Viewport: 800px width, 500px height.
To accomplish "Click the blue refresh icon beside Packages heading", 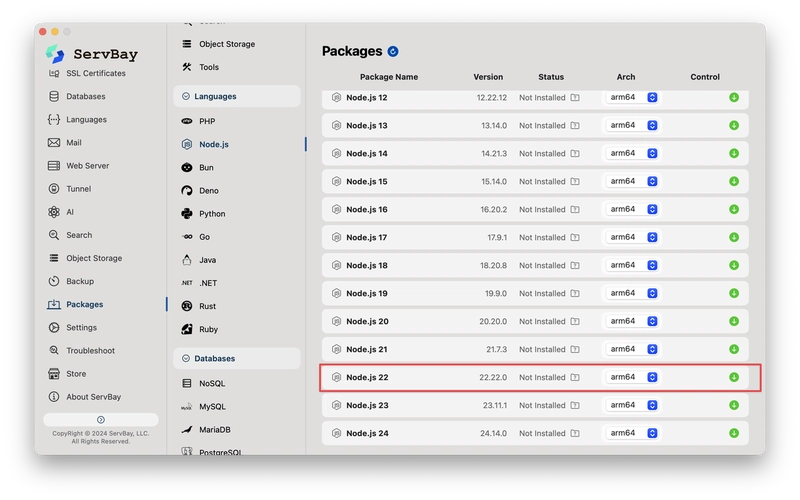I will [393, 51].
